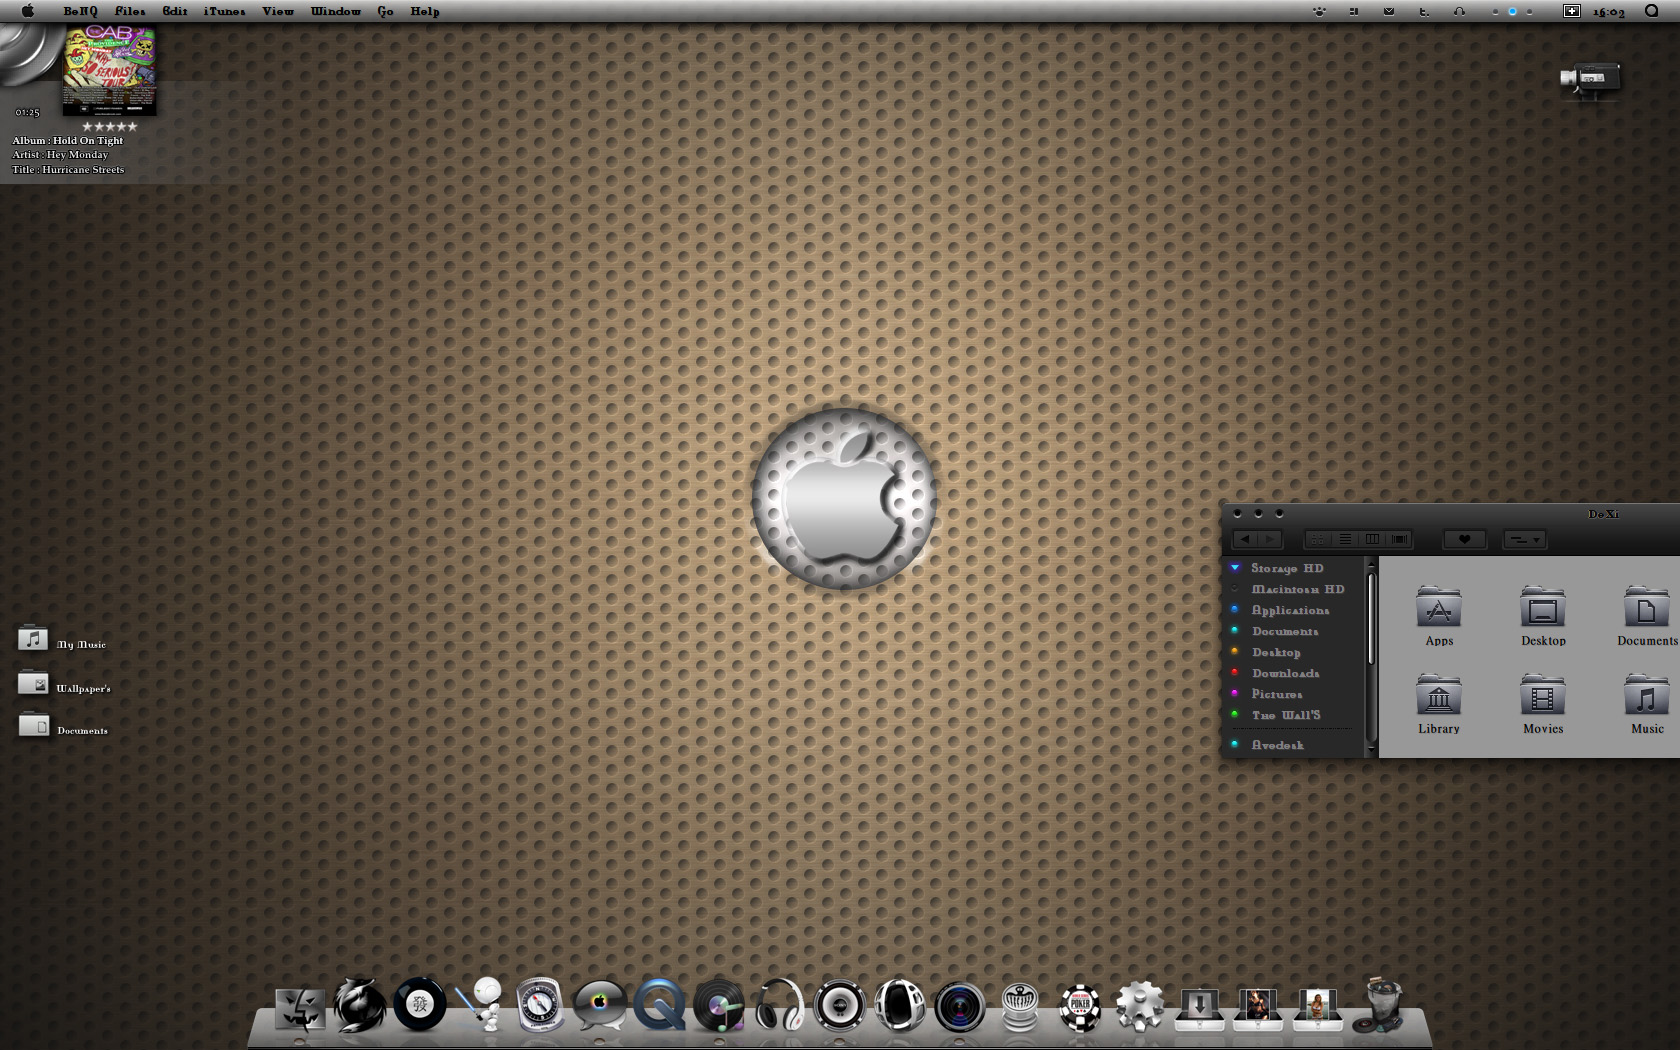Switch Finder to icon view
1680x1050 pixels.
(x=1318, y=540)
